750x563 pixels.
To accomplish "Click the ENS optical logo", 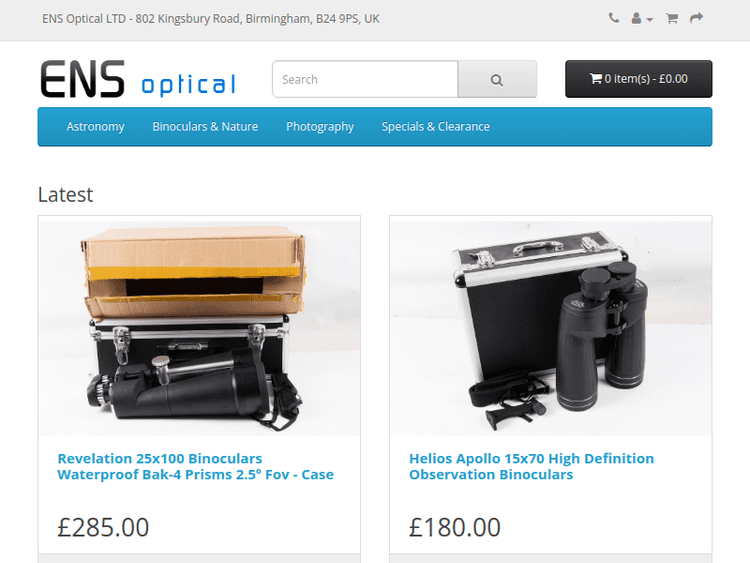I will [138, 79].
